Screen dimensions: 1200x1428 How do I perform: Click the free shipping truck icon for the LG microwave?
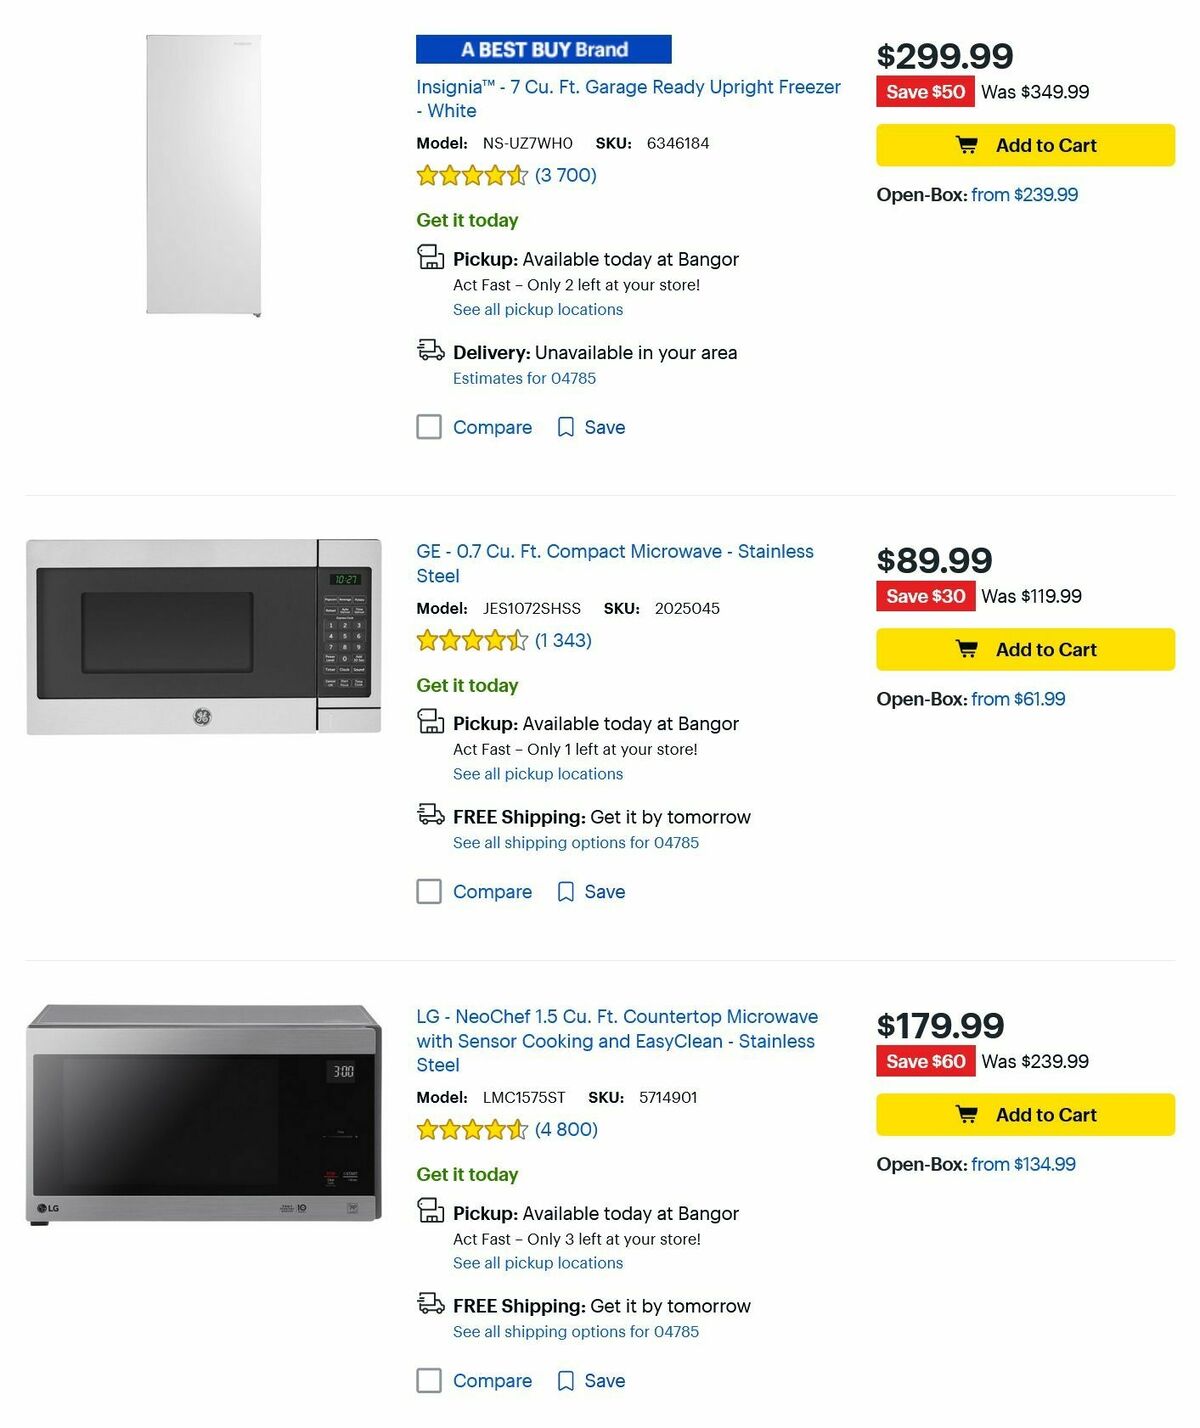pyautogui.click(x=430, y=1304)
